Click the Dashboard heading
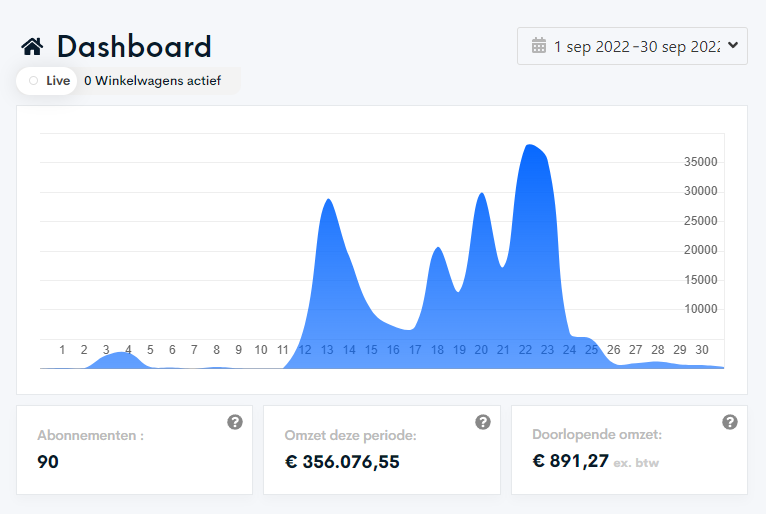Screen dimensions: 766x514 point(134,47)
